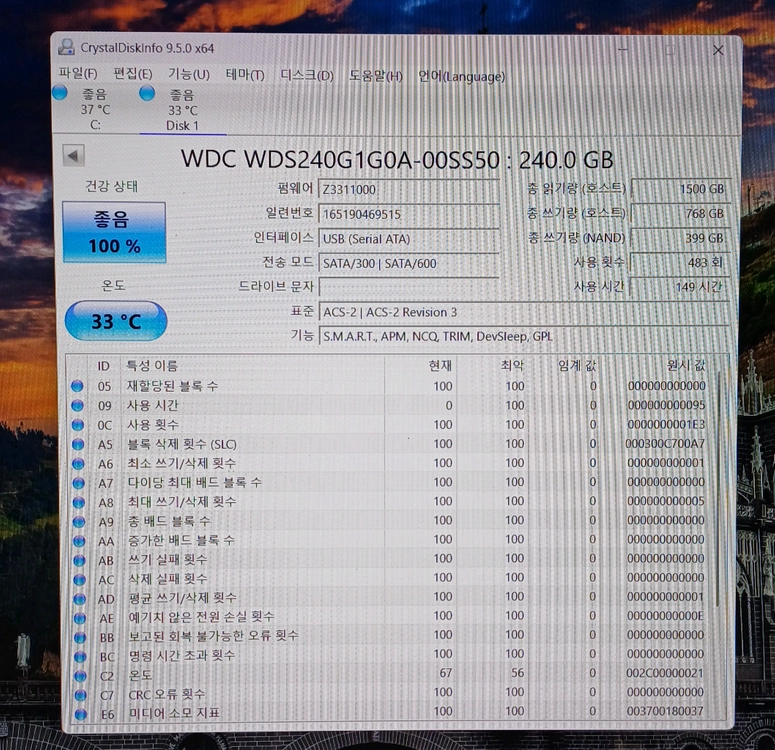Select the Disk 1 drive tab

point(182,109)
